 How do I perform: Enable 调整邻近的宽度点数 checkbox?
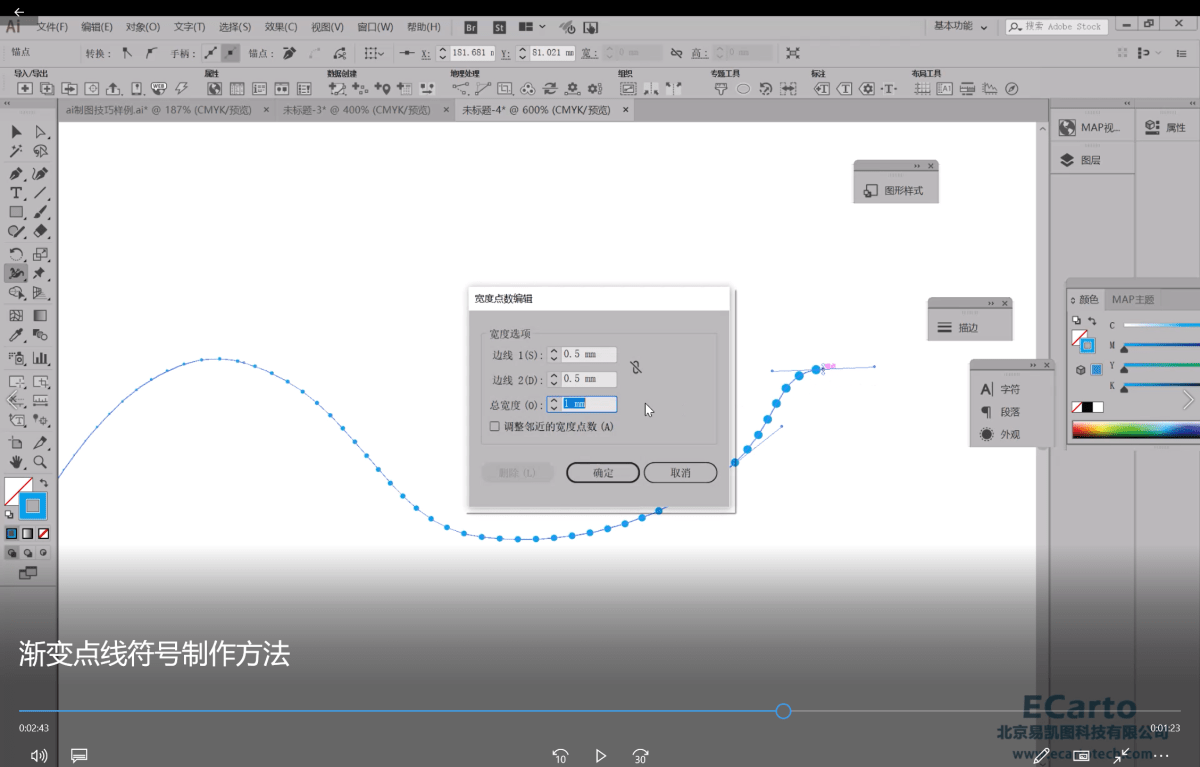click(494, 426)
